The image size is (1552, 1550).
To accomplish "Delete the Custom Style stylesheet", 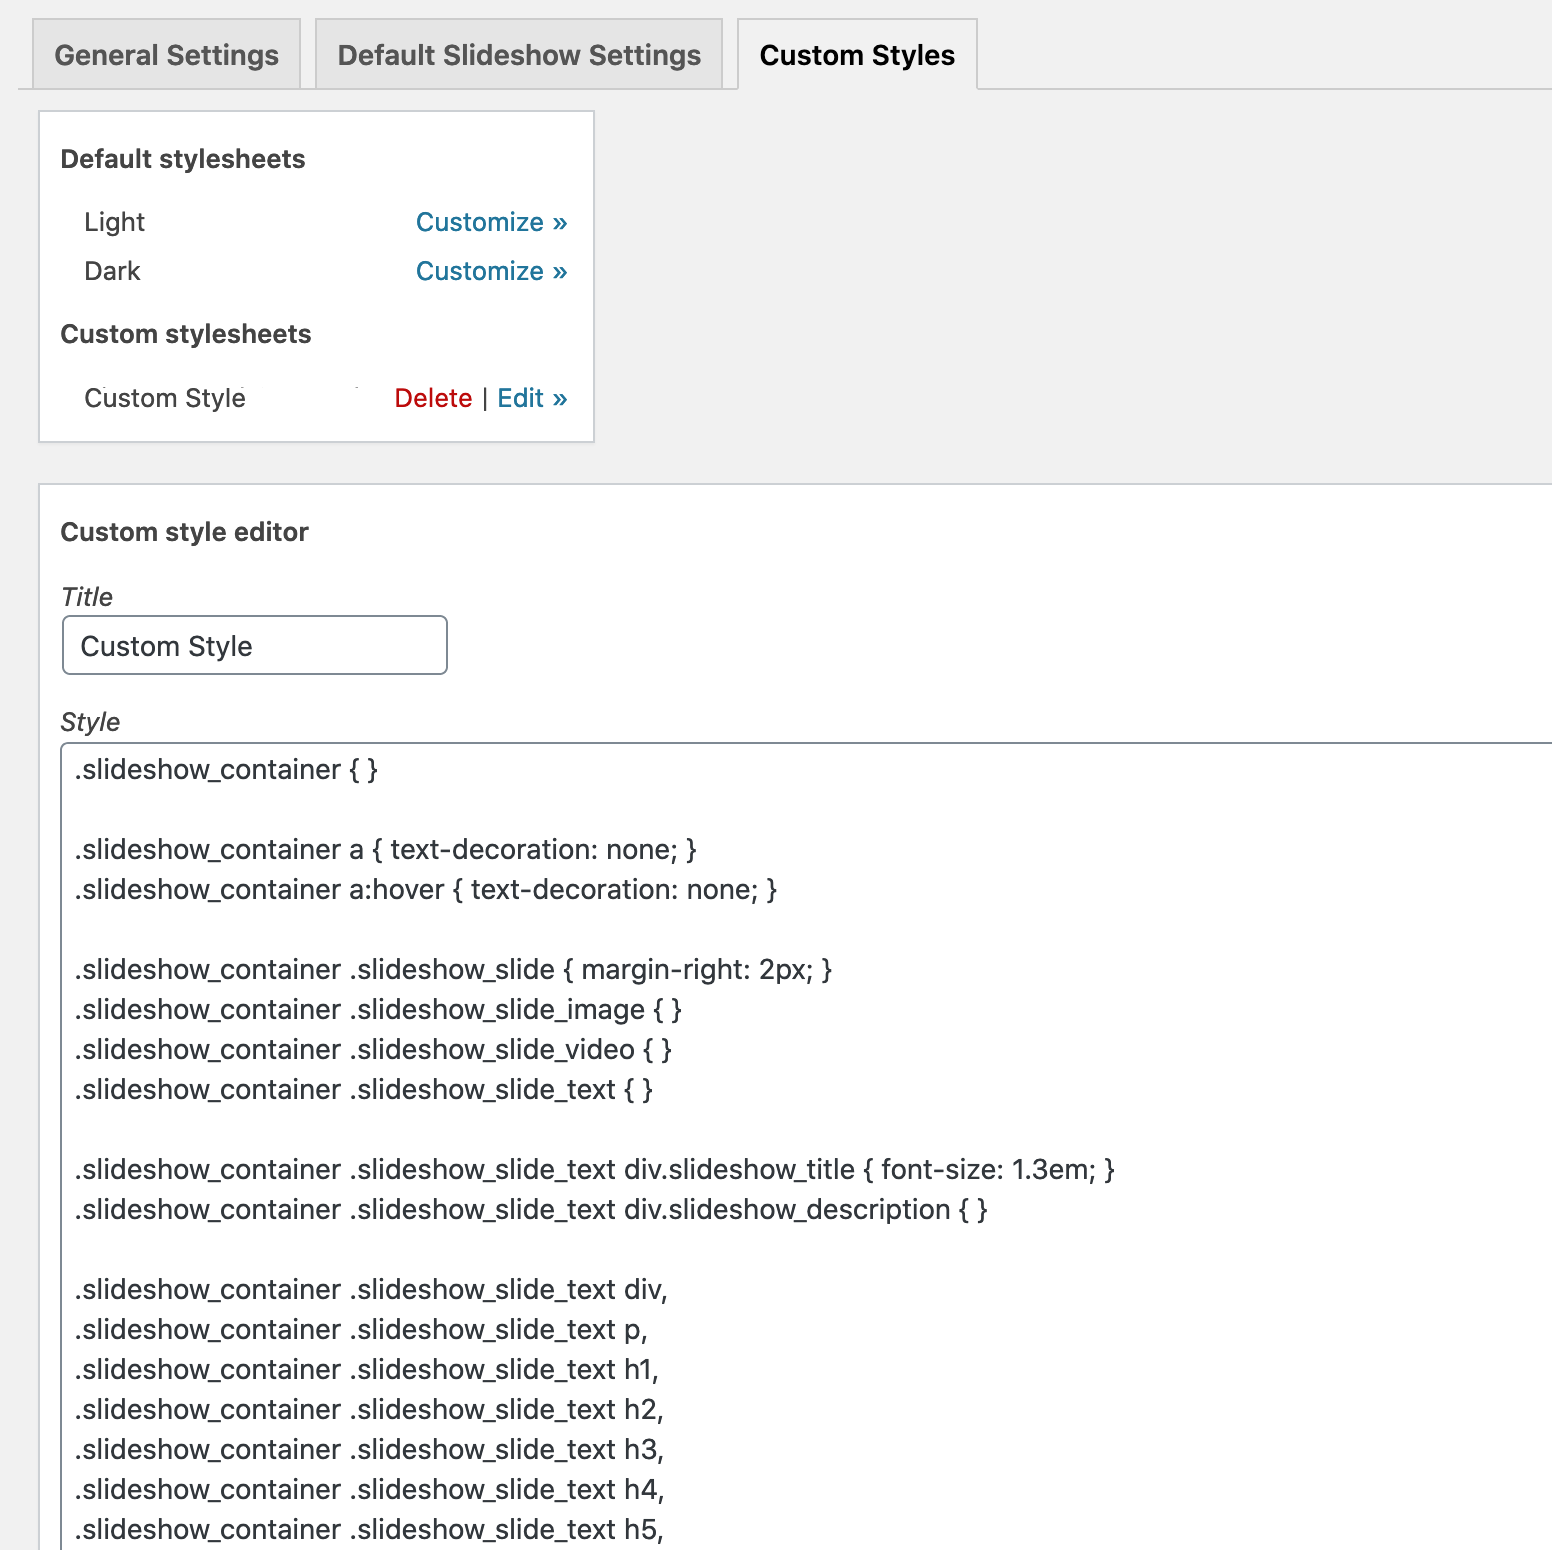I will click(433, 398).
